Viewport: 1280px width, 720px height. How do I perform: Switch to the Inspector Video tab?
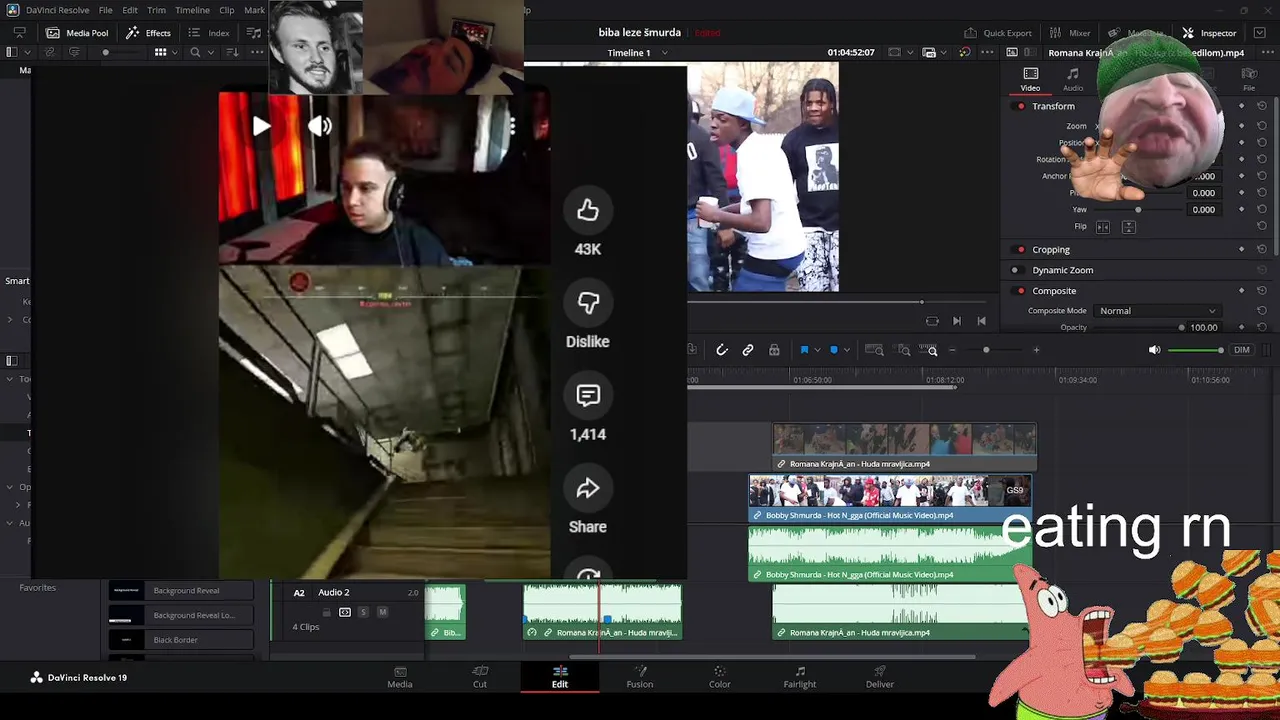click(1030, 79)
